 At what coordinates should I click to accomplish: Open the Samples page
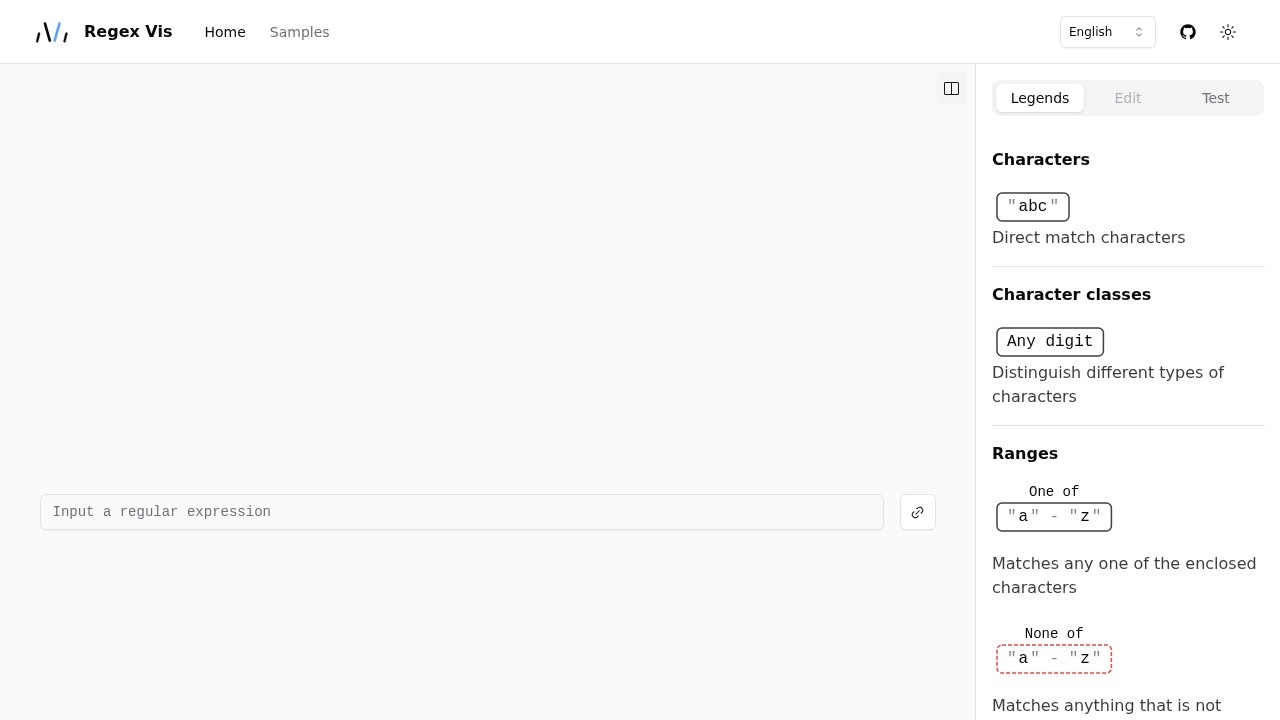[x=299, y=32]
